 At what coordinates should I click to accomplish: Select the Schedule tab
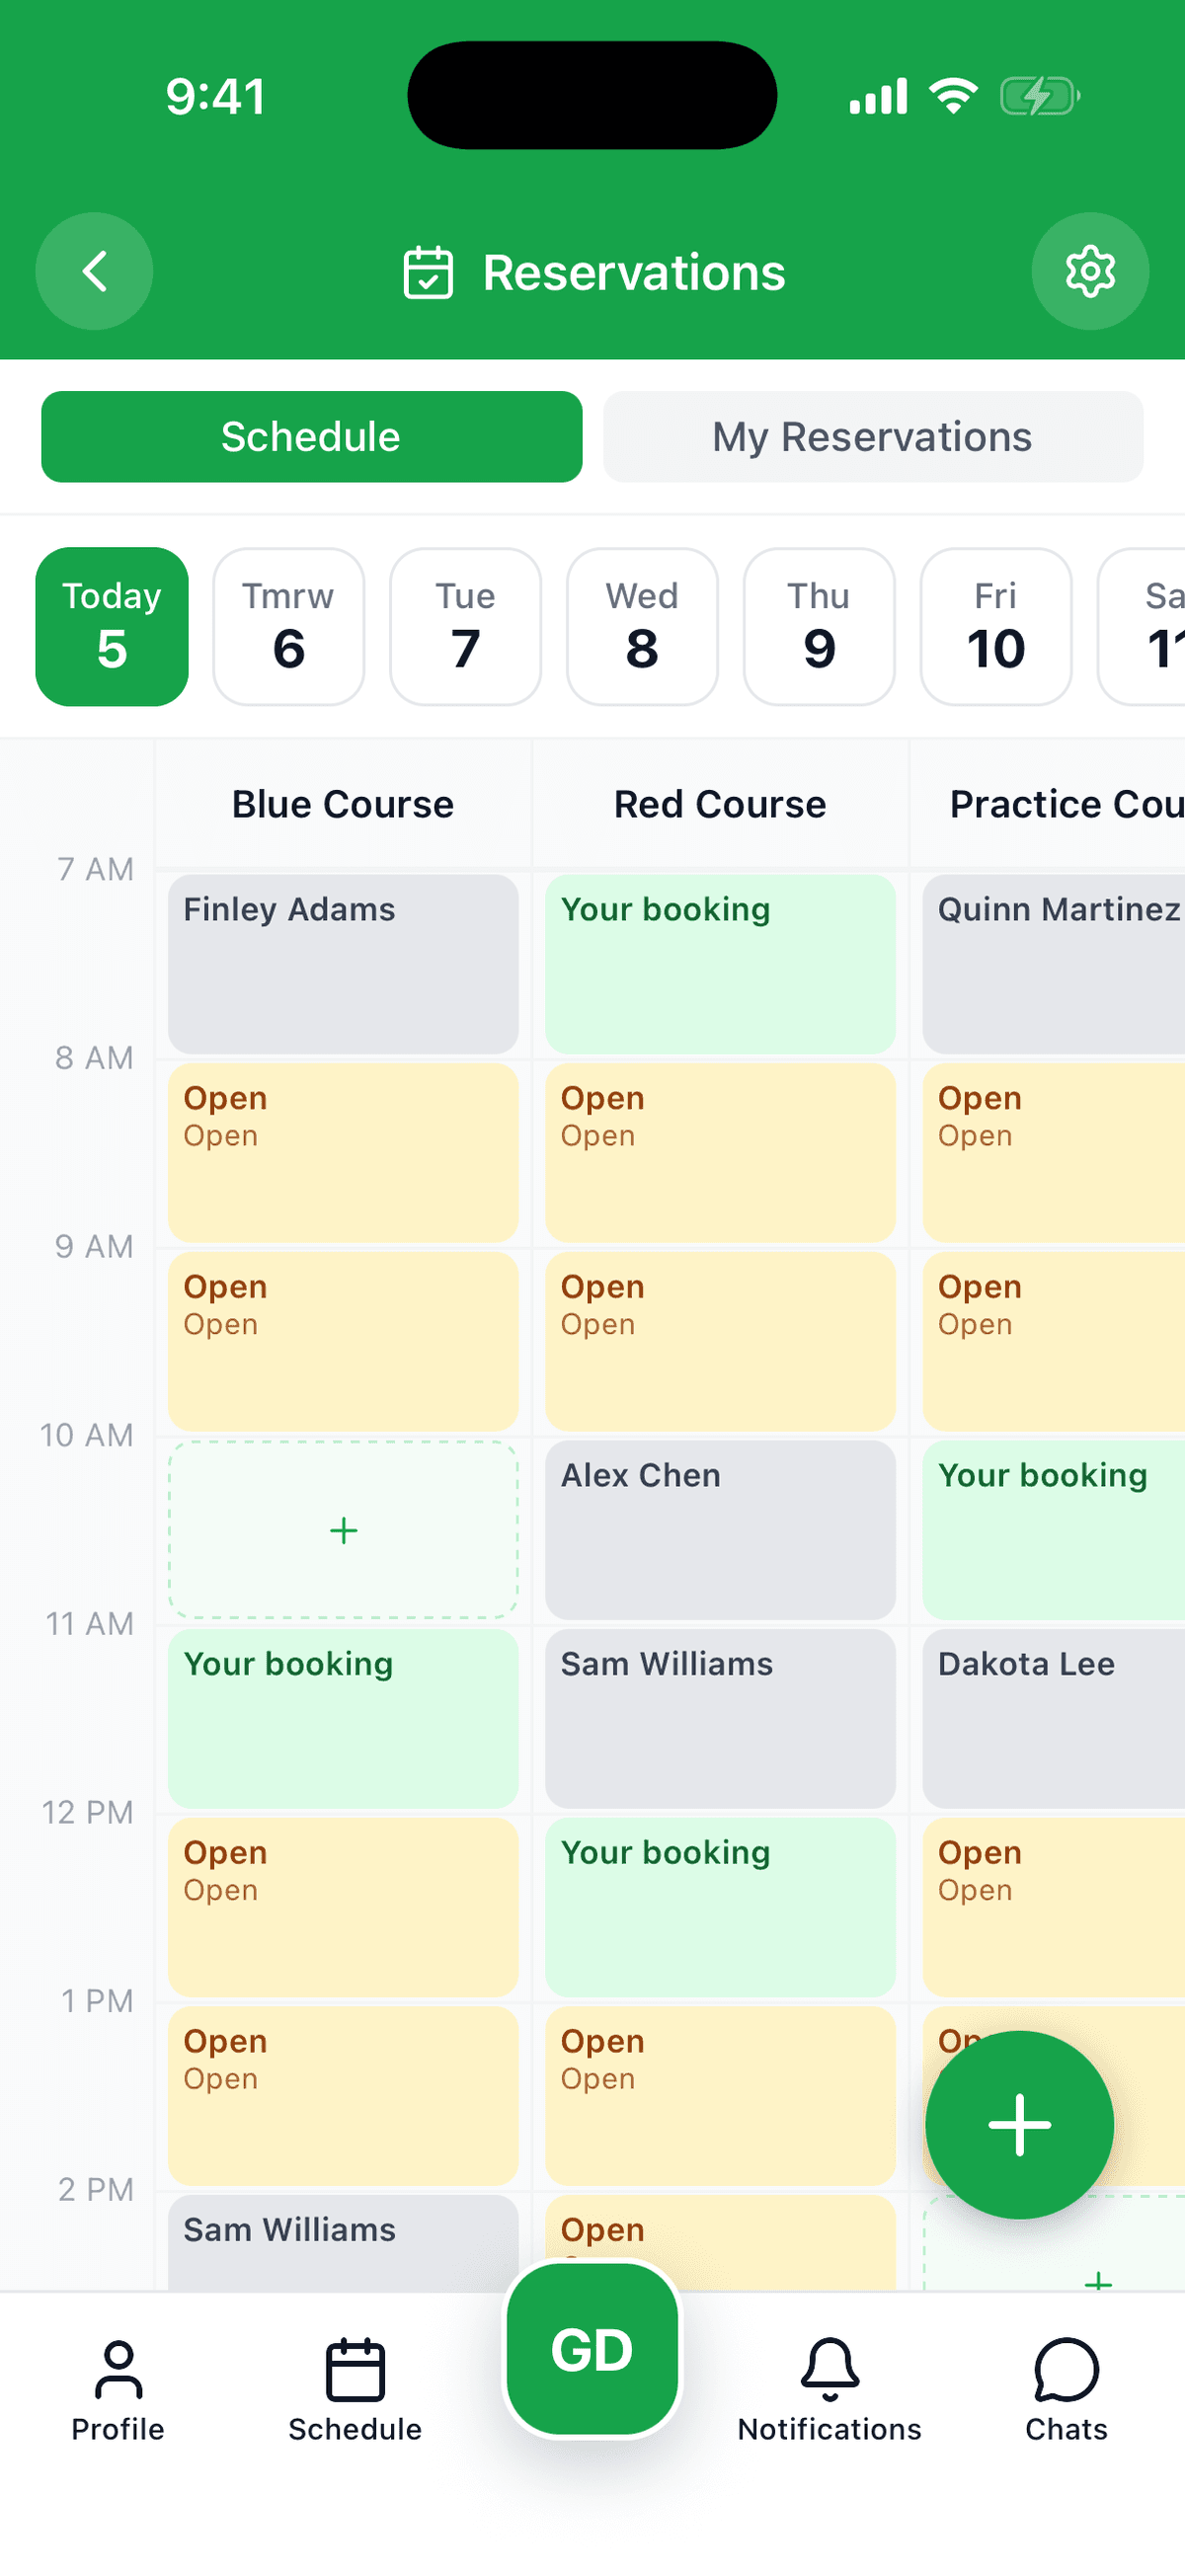tap(311, 437)
